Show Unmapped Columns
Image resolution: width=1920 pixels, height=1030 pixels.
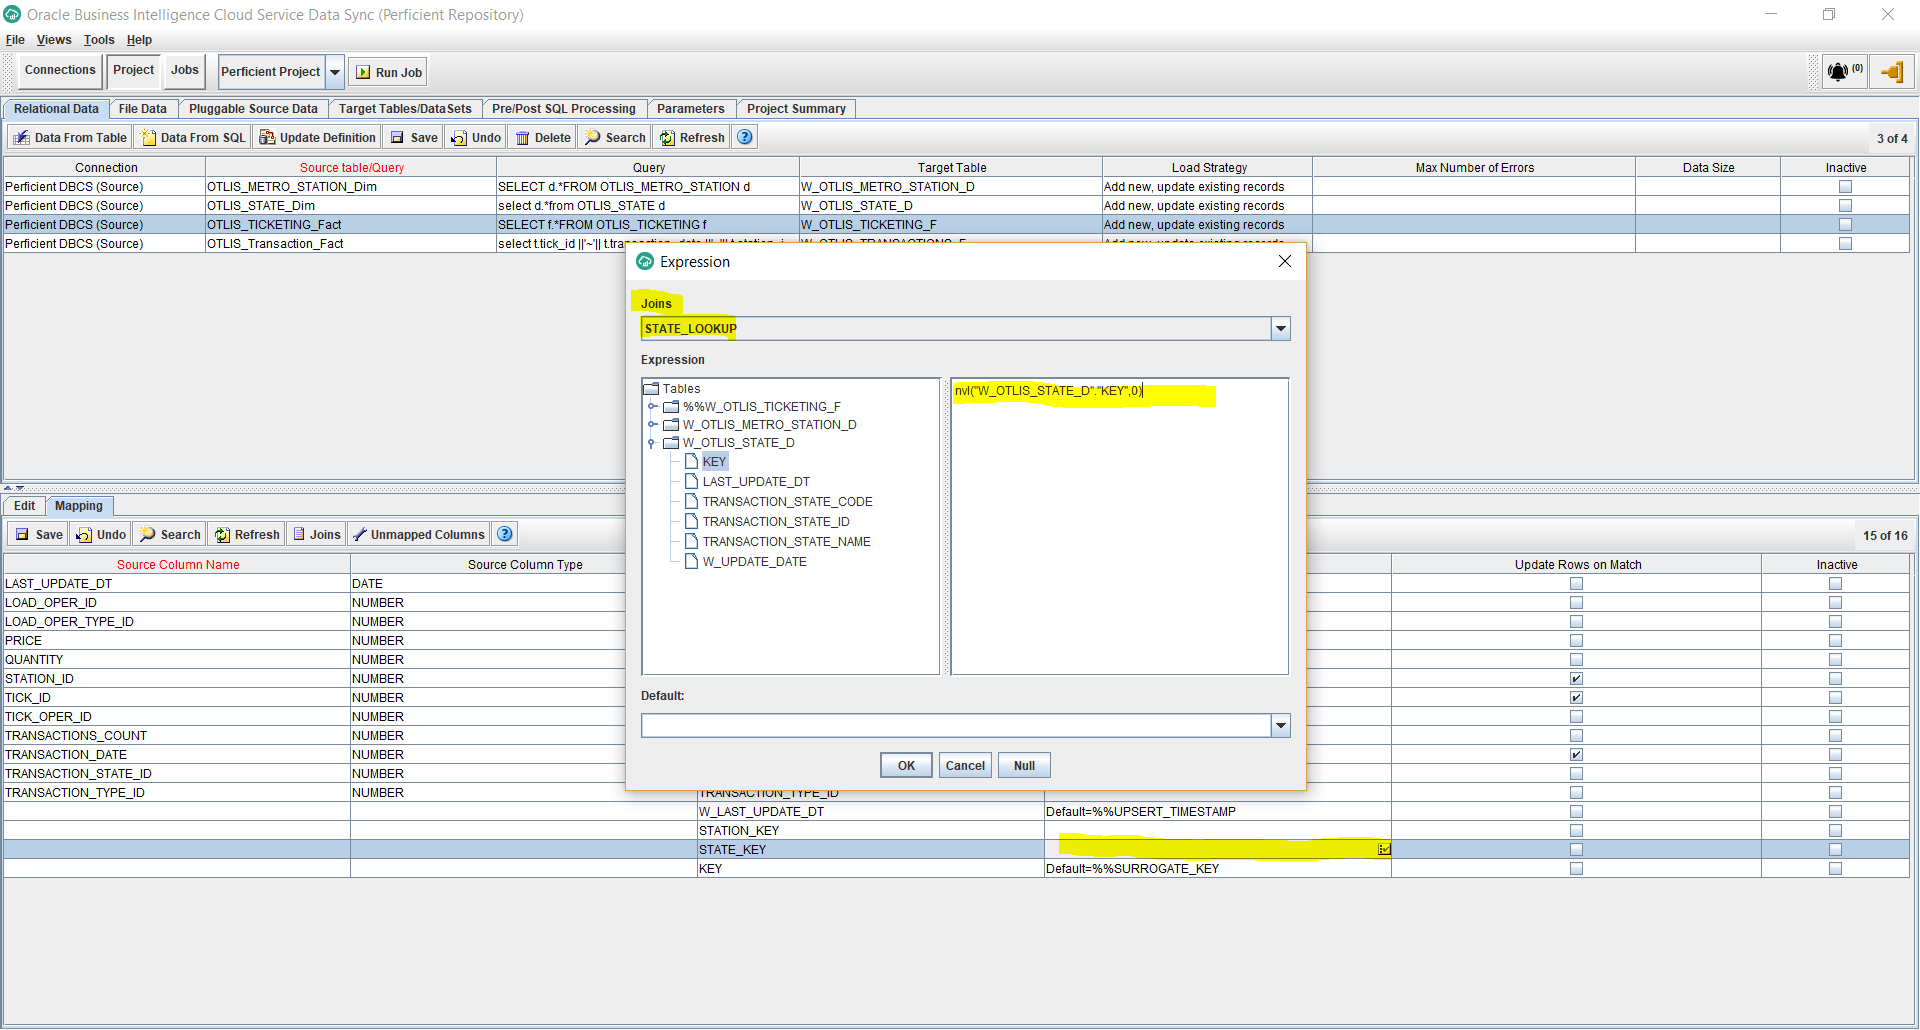tap(418, 535)
